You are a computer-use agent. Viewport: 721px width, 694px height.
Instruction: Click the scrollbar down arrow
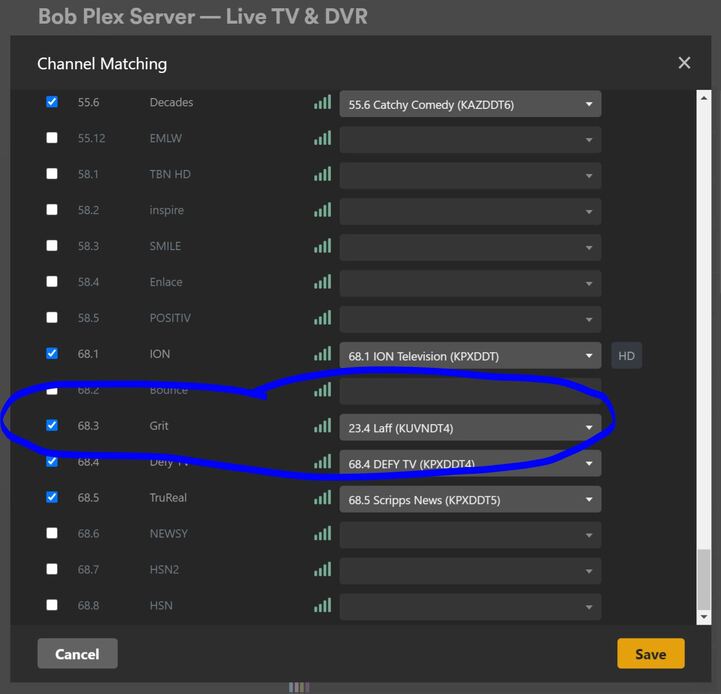(704, 617)
